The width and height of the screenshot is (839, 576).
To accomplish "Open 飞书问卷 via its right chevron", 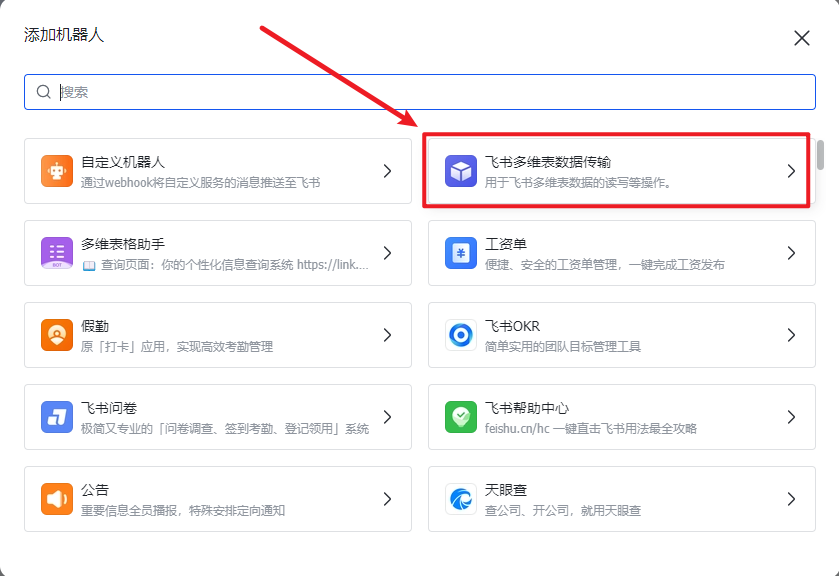I will pyautogui.click(x=387, y=417).
